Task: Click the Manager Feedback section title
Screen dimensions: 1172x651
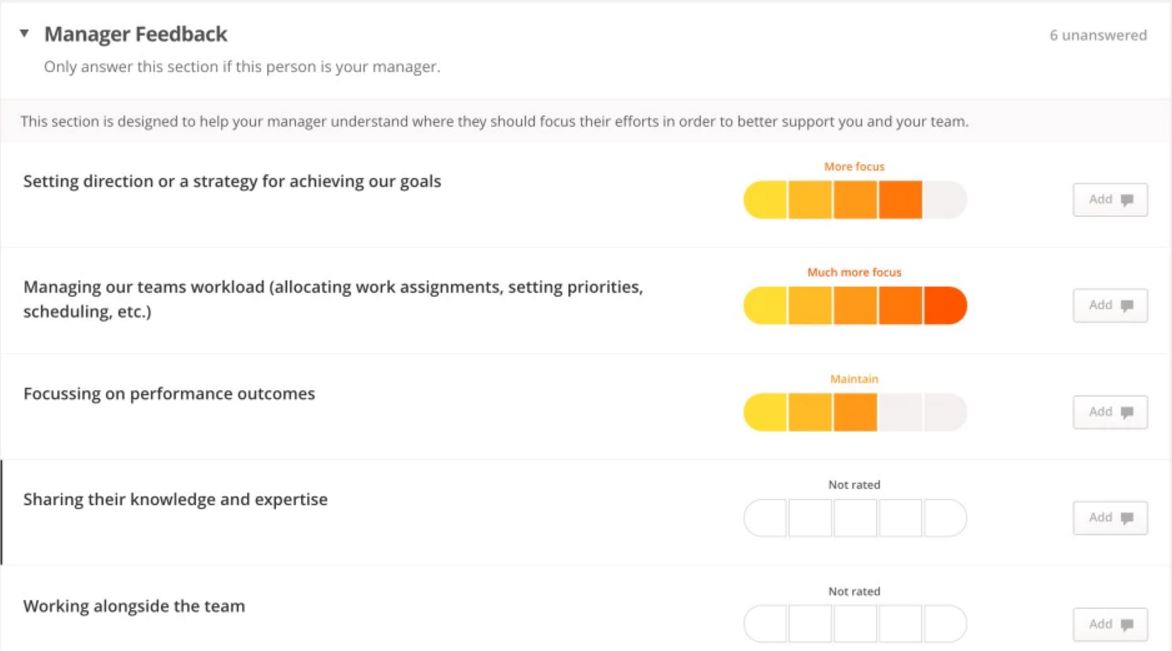Action: click(x=136, y=34)
